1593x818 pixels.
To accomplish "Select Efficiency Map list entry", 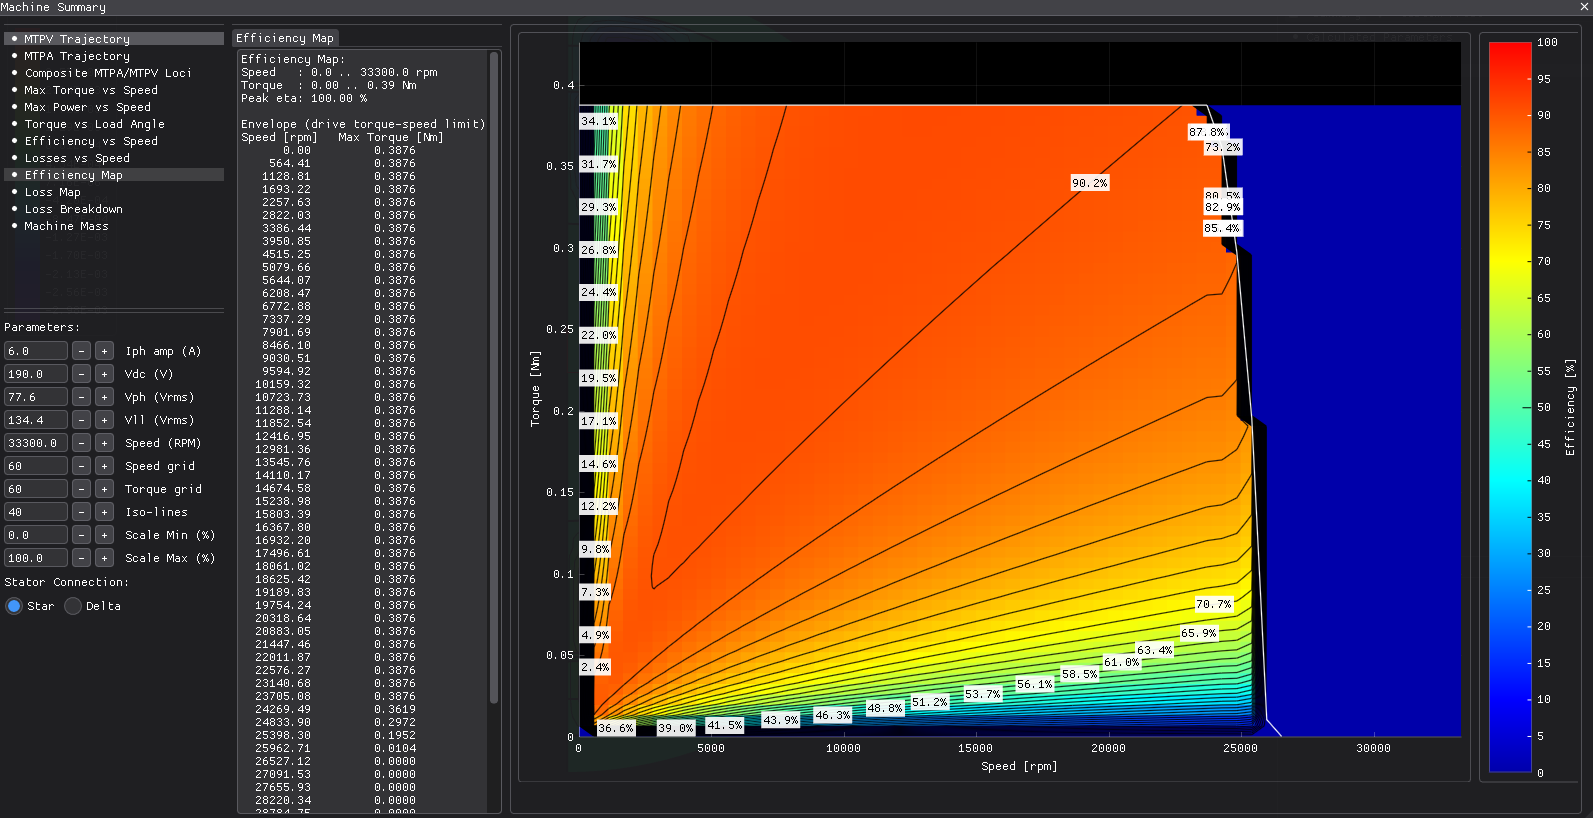I will point(114,175).
